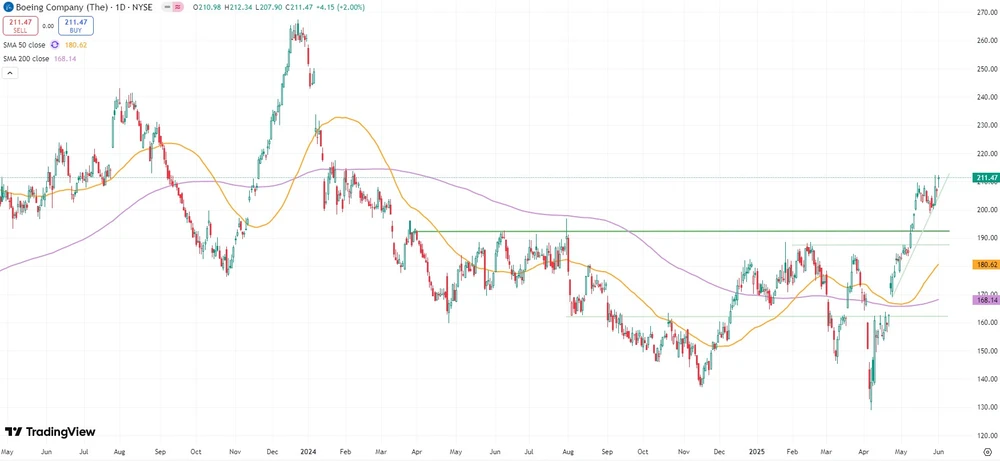This screenshot has width=1000, height=461.
Task: Select the SMA 200 close legend
Action: 26,59
